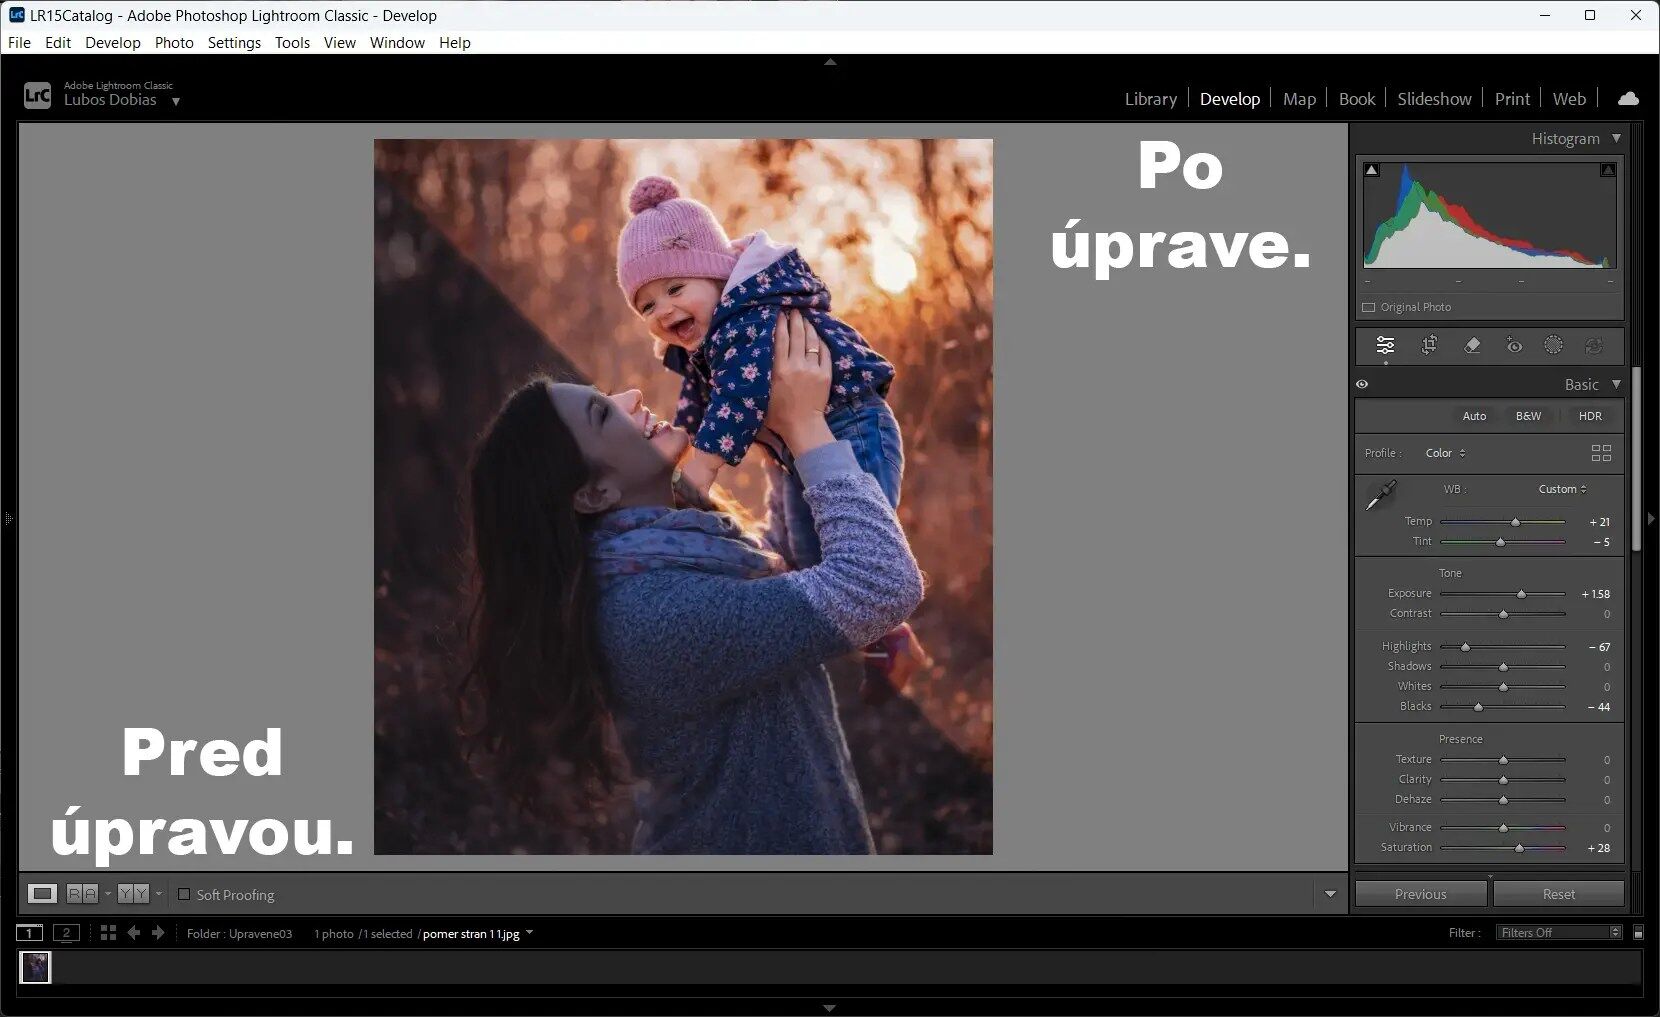Open the Profile Browser grid icon
Screen dimensions: 1660x1017
pos(1601,453)
